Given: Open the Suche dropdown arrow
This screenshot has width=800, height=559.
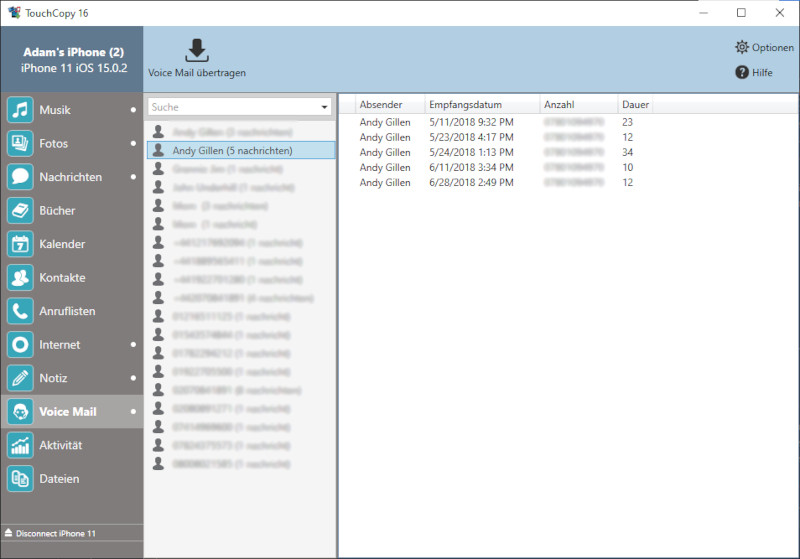Looking at the screenshot, I should click(324, 107).
